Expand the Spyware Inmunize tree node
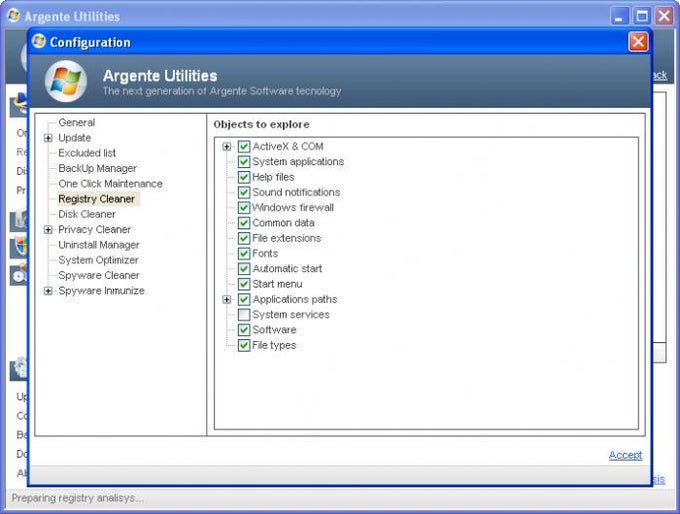The width and height of the screenshot is (680, 514). (48, 291)
